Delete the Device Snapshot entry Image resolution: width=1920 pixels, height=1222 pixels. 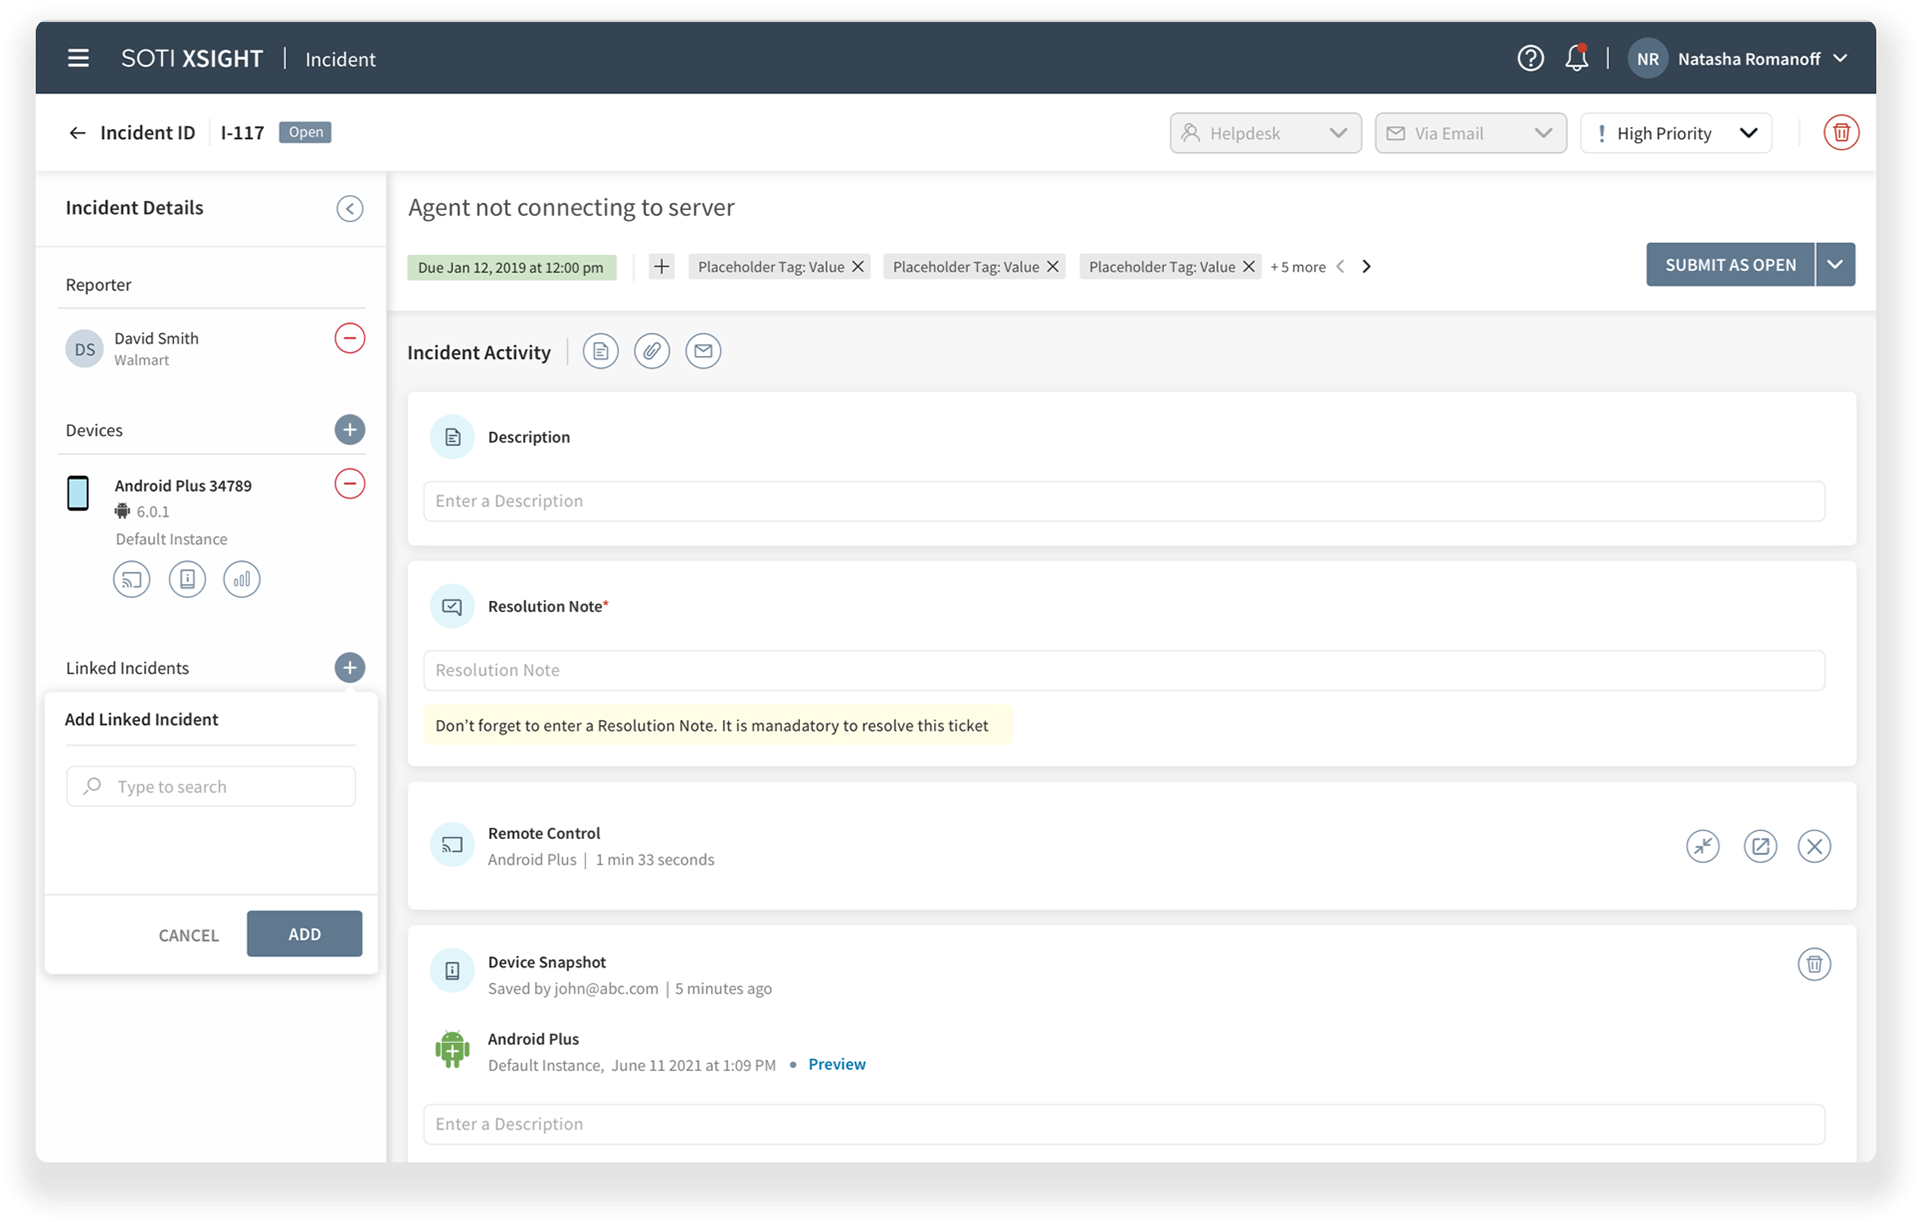1814,964
